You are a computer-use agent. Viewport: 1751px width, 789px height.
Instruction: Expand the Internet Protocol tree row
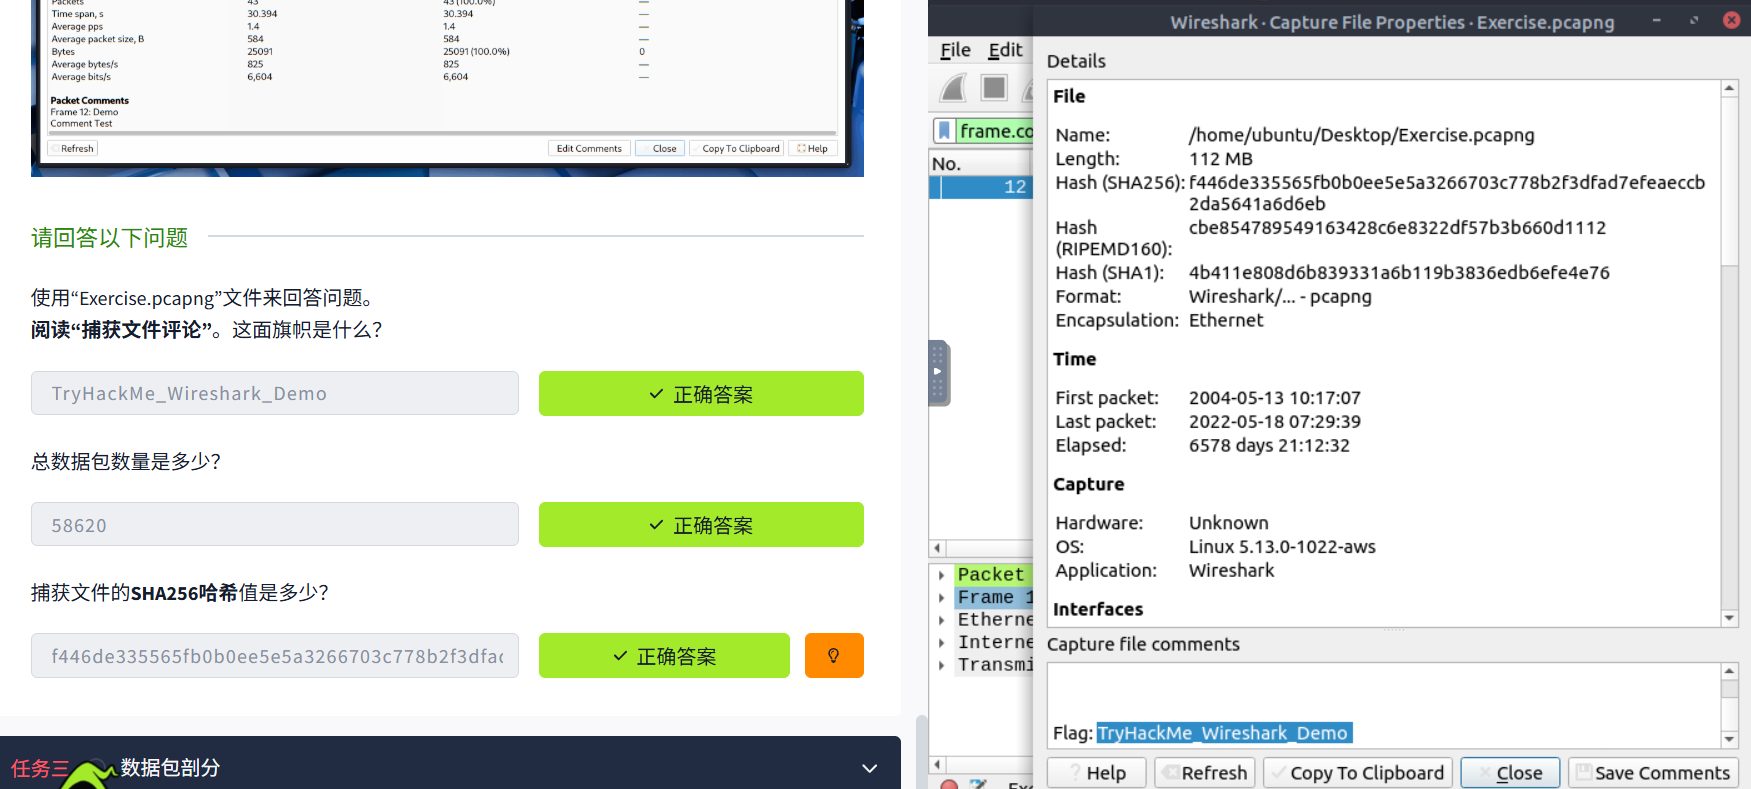(942, 643)
